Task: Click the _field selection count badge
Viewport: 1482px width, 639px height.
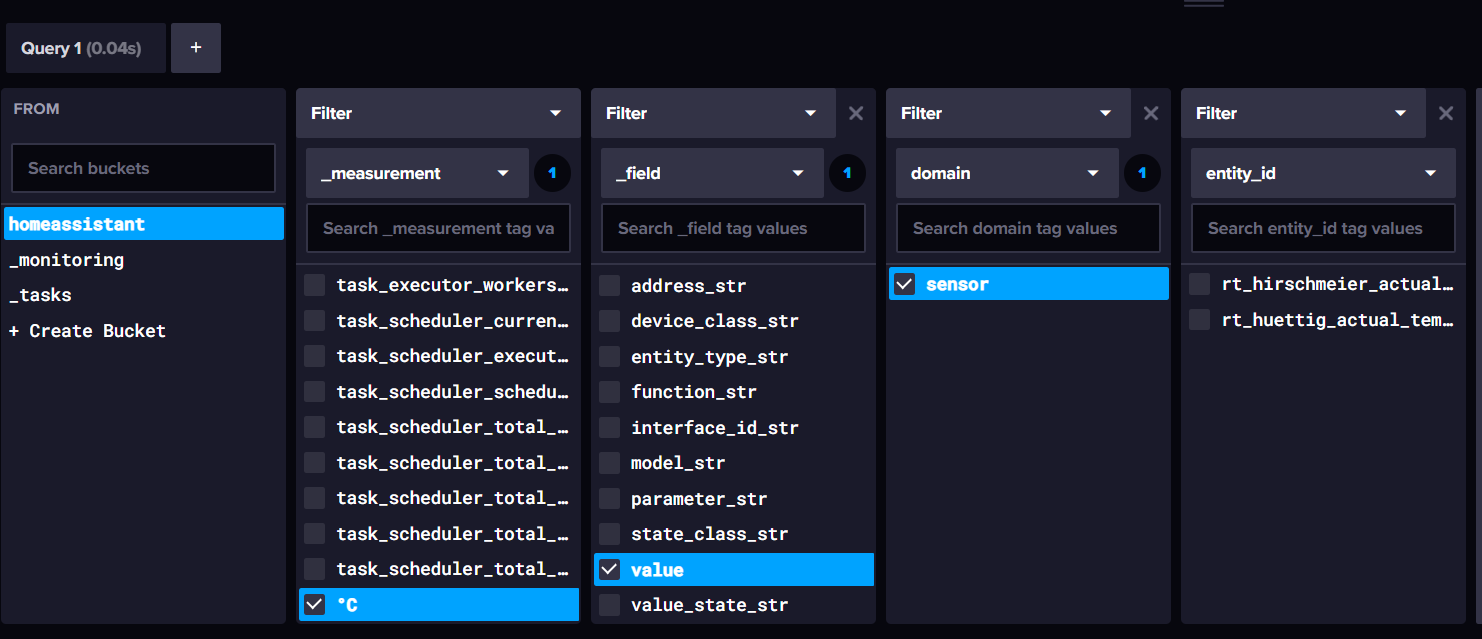Action: coord(847,173)
